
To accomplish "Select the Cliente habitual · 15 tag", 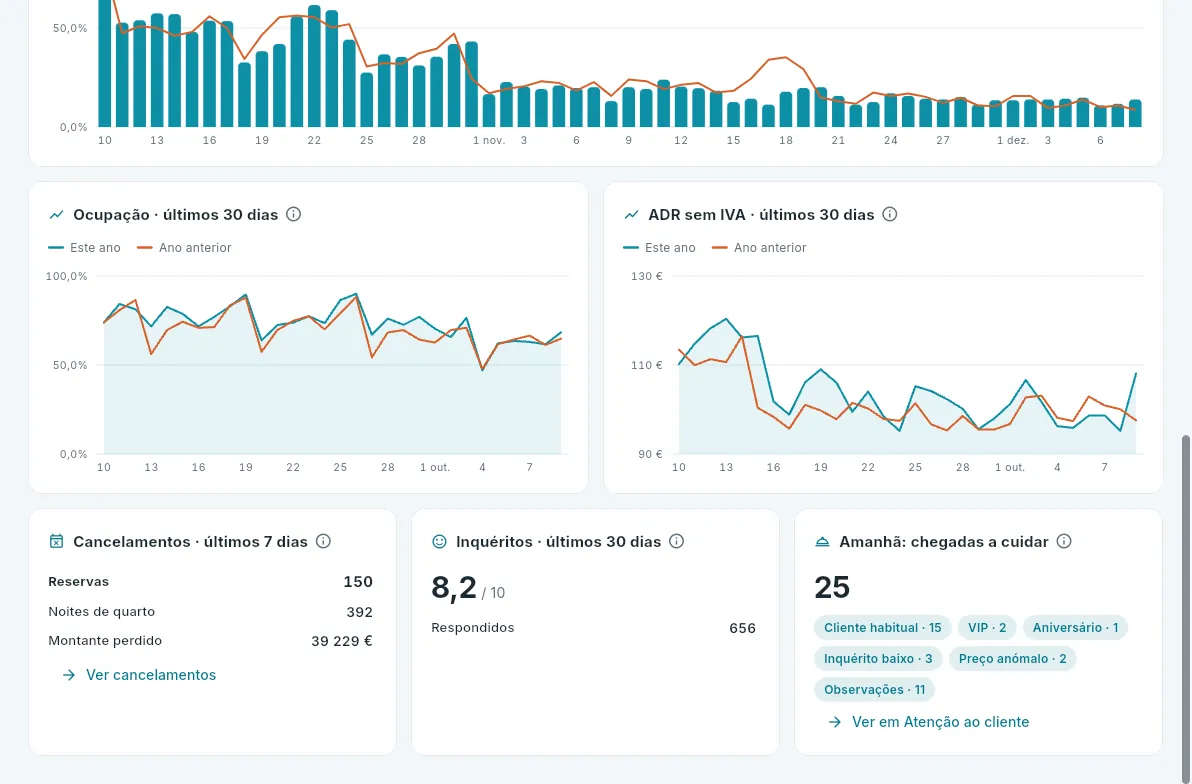I will (x=883, y=628).
